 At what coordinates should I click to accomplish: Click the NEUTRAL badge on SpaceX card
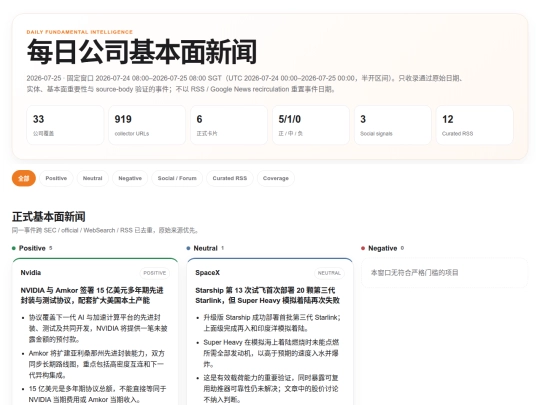click(329, 273)
